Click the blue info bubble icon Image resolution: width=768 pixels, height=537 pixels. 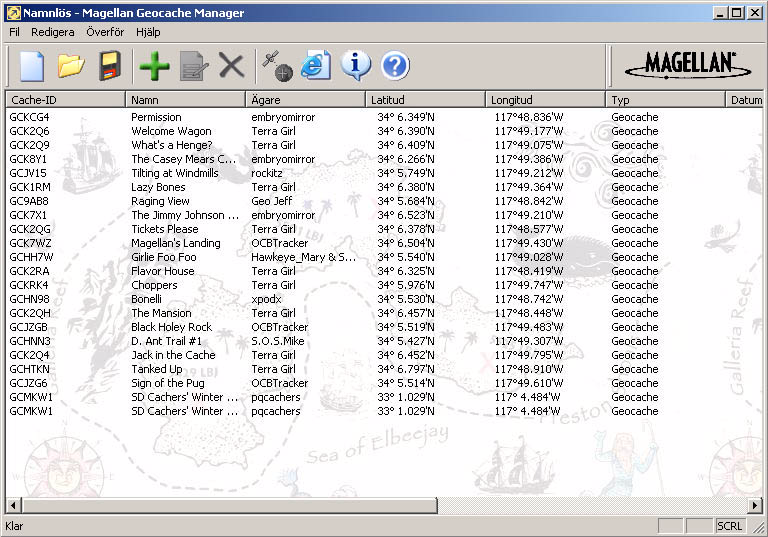356,66
